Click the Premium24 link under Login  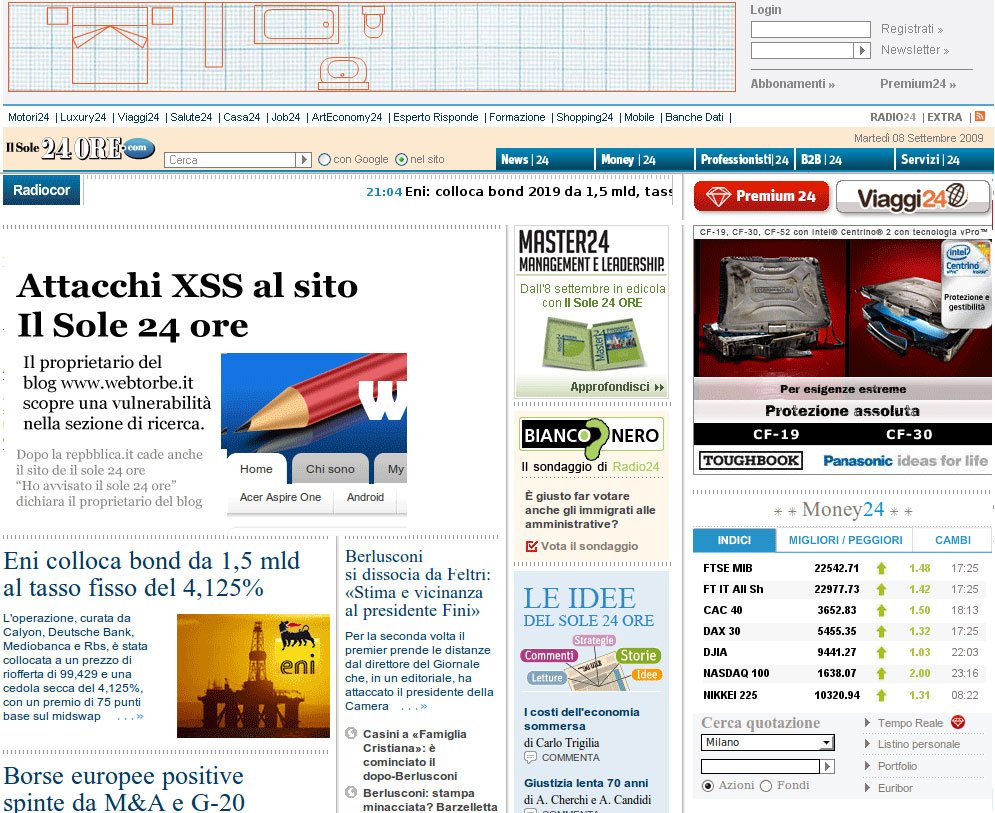click(x=918, y=84)
